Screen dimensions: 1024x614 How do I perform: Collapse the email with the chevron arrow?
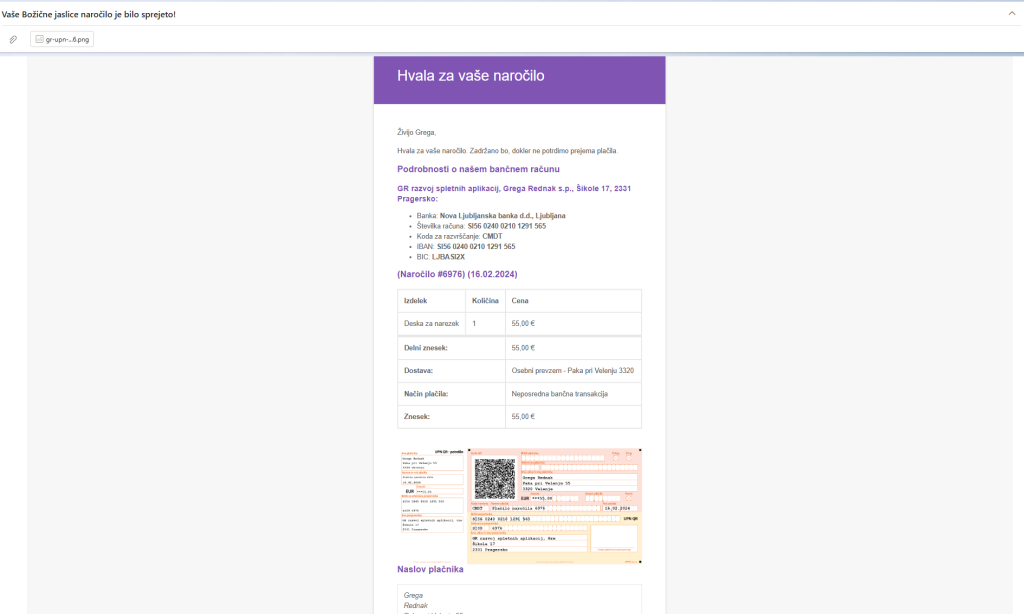pos(1011,15)
